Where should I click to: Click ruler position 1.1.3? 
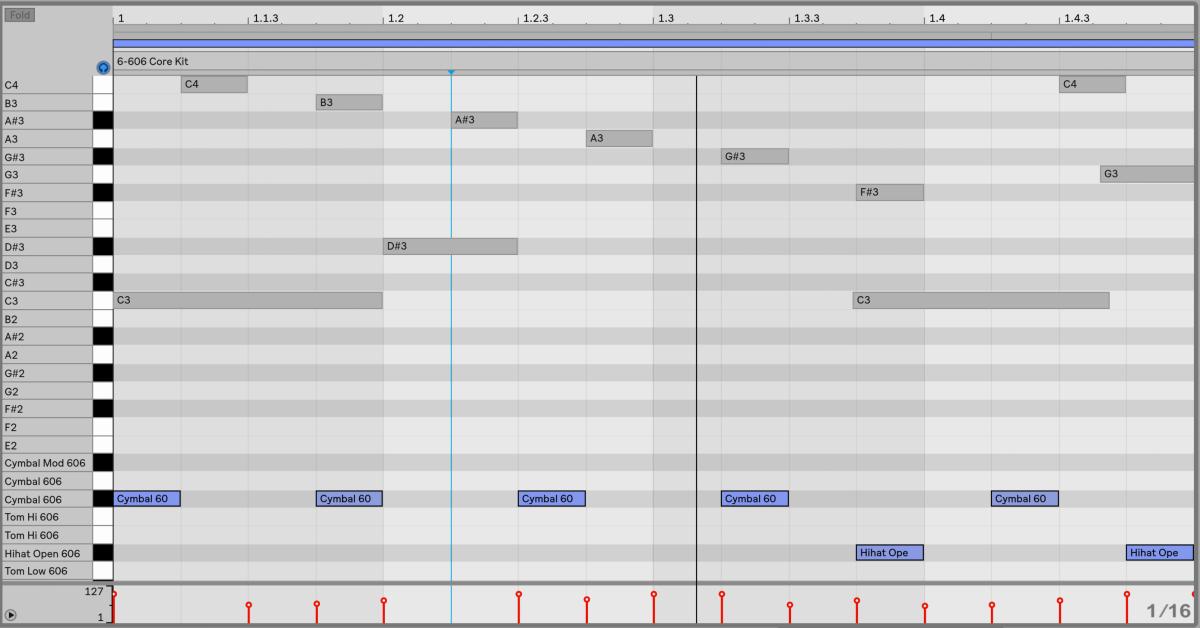pos(266,19)
